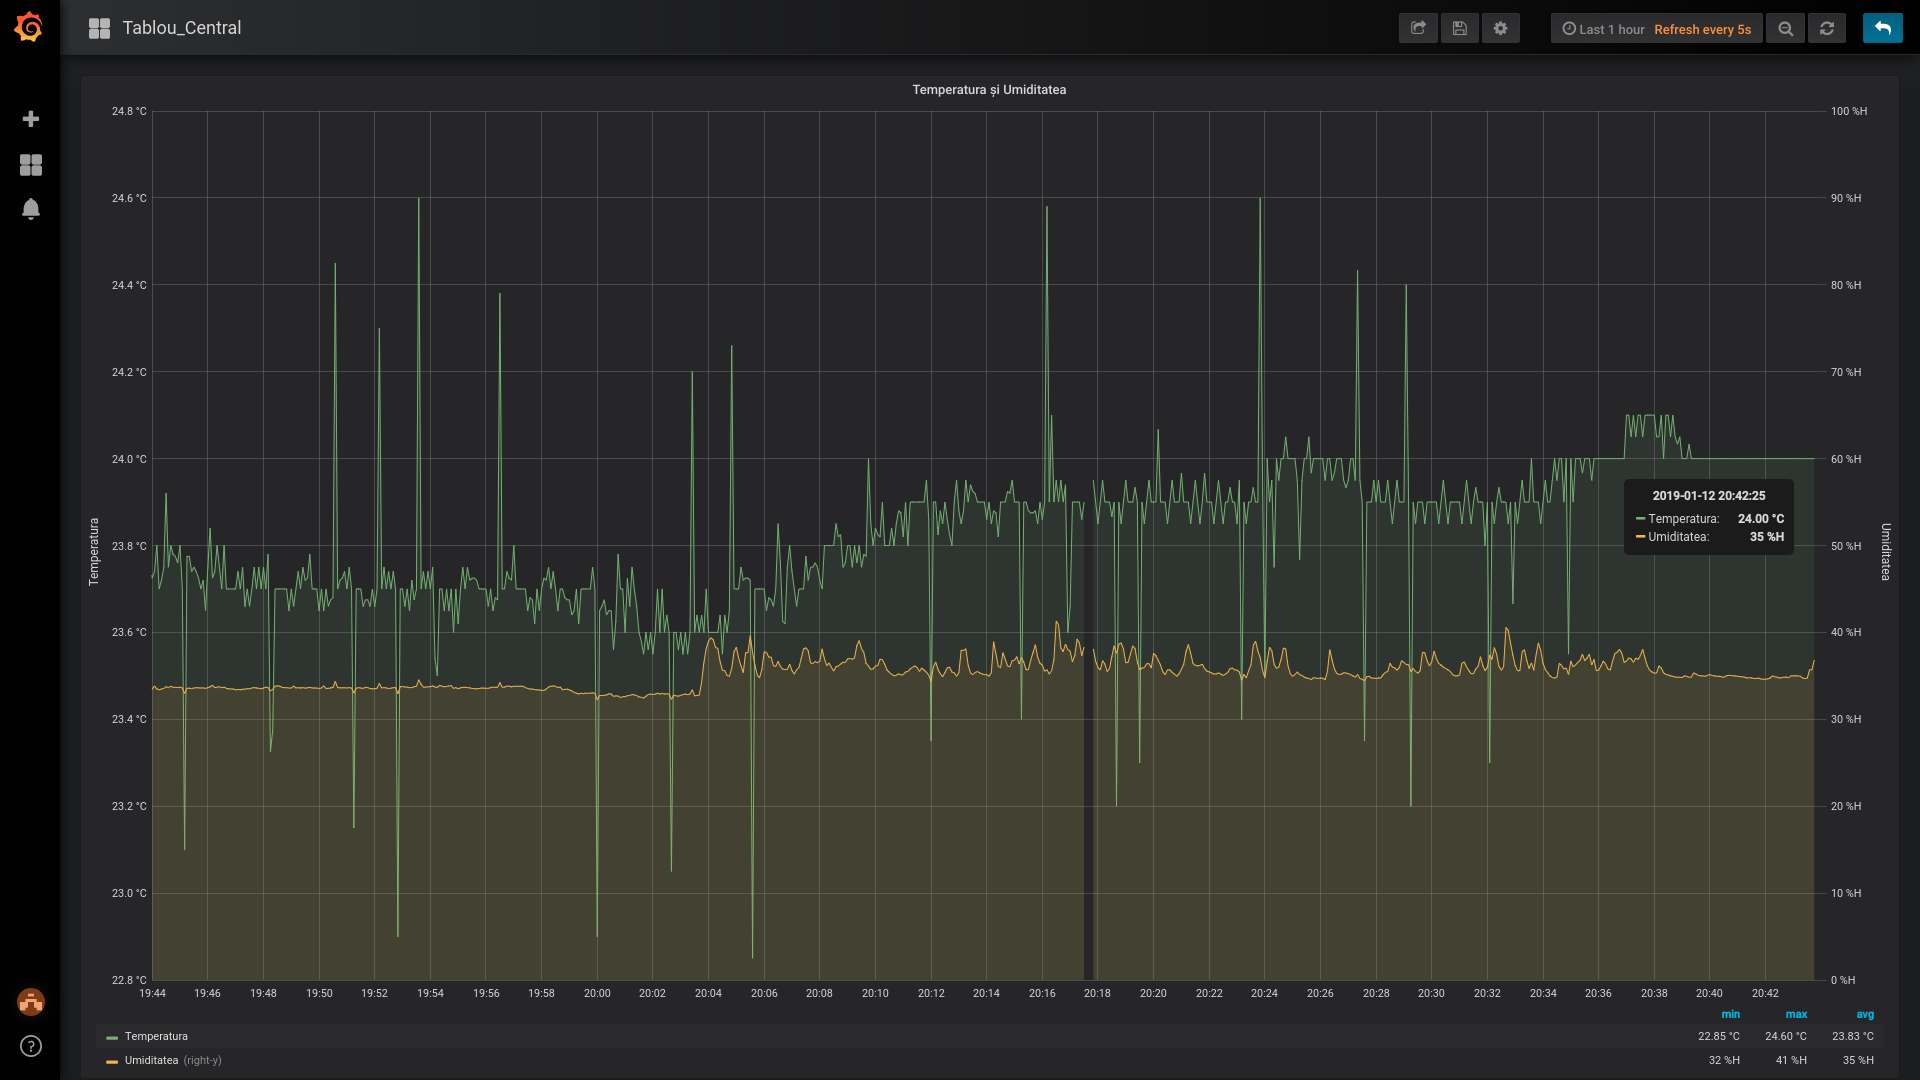
Task: Click the Temperatura max value 24.60 °C
Action: coord(1785,1036)
